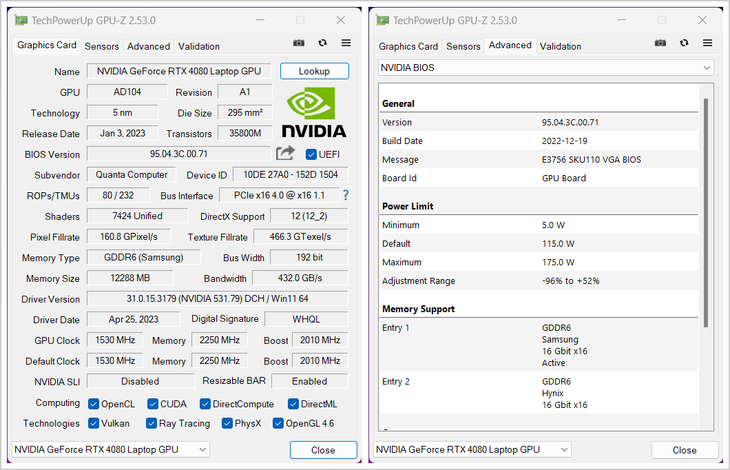Screen dimensions: 730x470
Task: Toggle the UEFI checkbox
Action: [311, 154]
